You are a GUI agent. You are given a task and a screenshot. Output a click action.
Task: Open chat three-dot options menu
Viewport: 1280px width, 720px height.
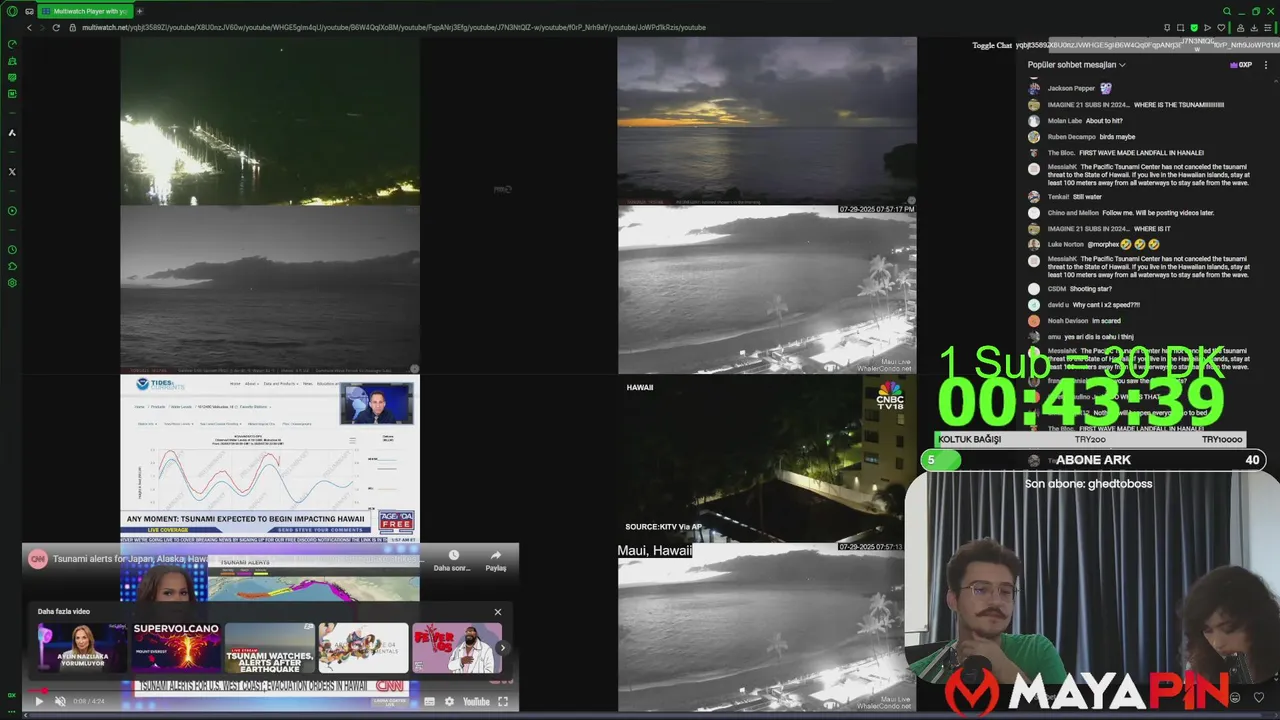pyautogui.click(x=1266, y=65)
